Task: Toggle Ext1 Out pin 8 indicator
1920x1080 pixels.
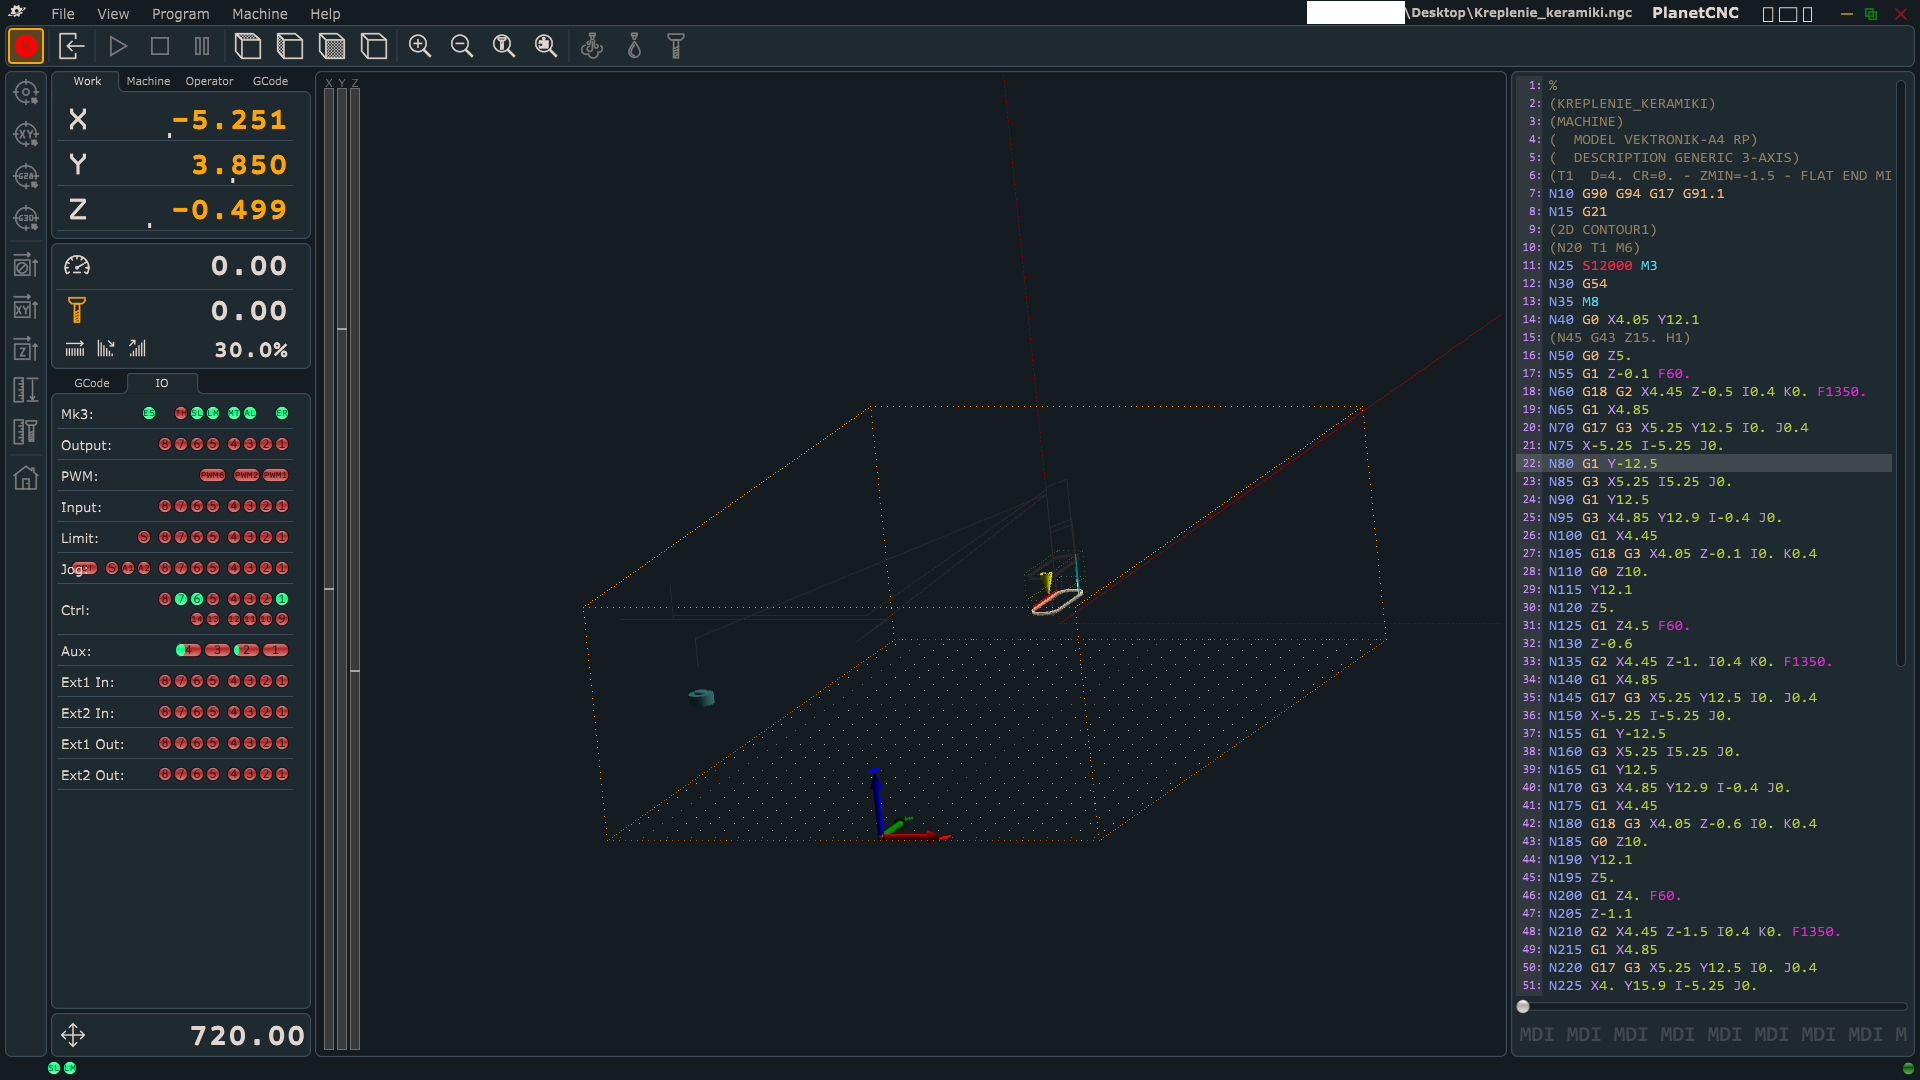Action: click(165, 743)
